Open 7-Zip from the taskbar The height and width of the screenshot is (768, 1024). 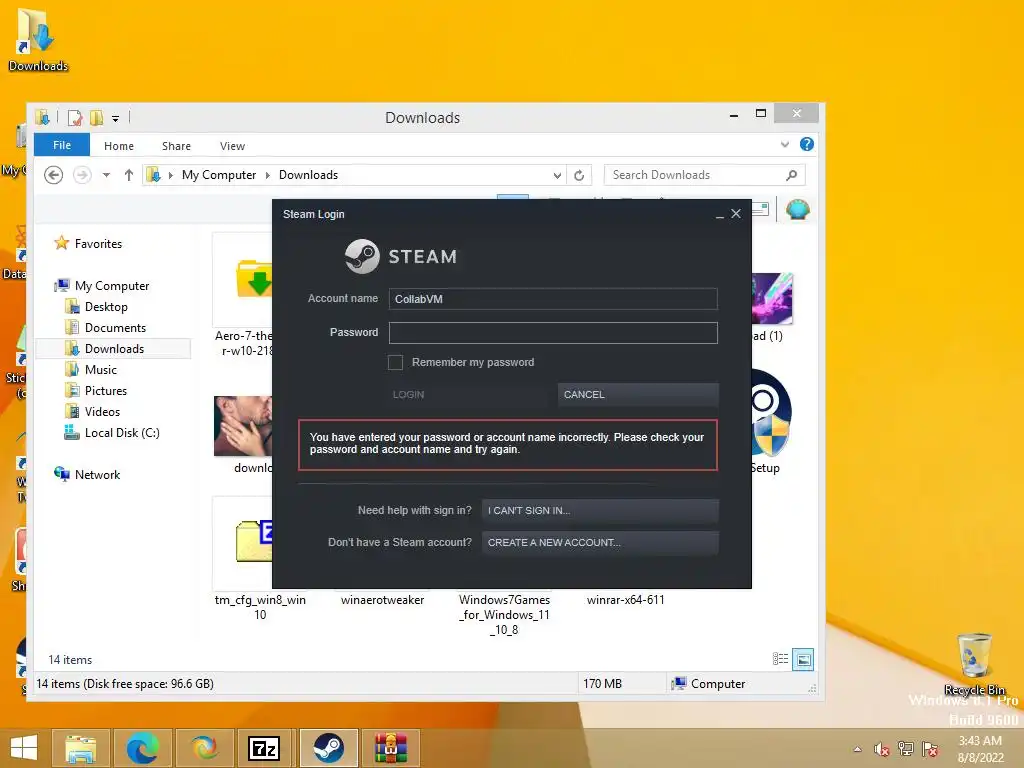click(264, 748)
